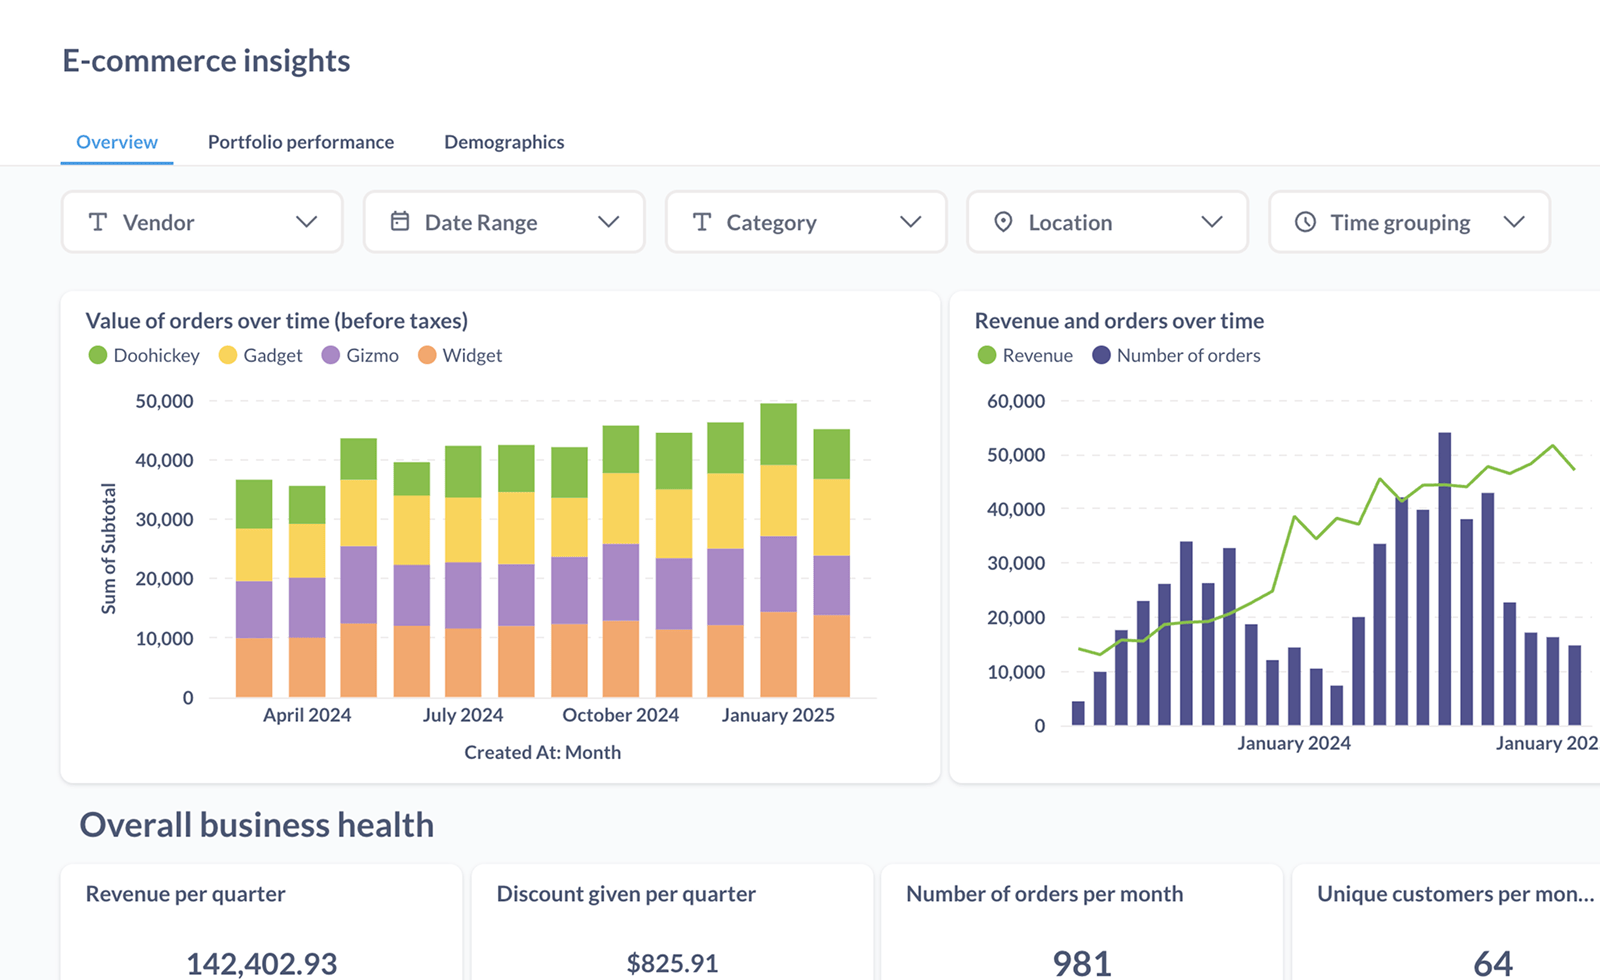The width and height of the screenshot is (1600, 980).
Task: Toggle the Gizmo legend series
Action: [x=360, y=355]
